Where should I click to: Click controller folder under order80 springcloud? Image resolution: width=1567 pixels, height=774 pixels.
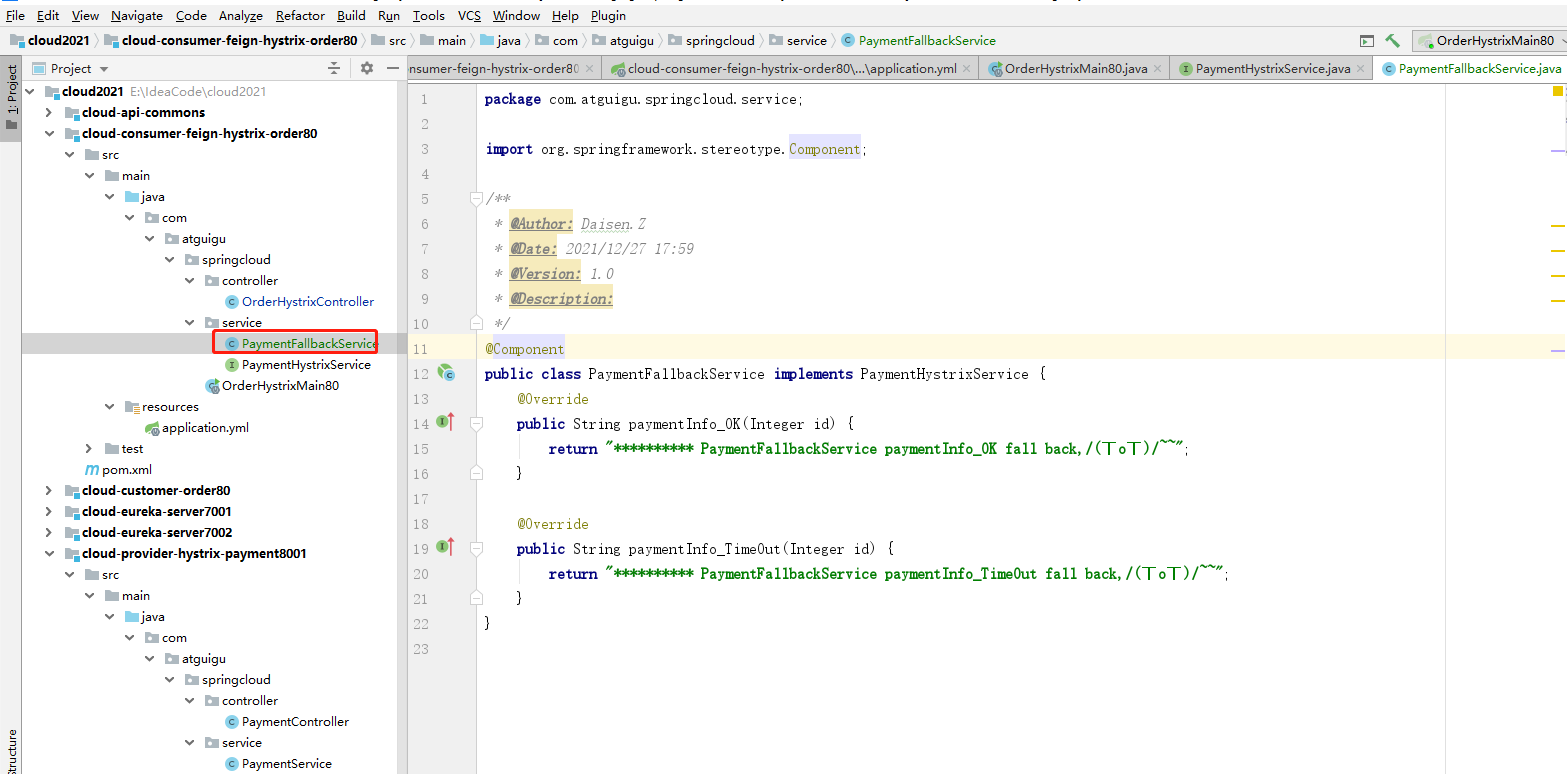click(x=250, y=280)
